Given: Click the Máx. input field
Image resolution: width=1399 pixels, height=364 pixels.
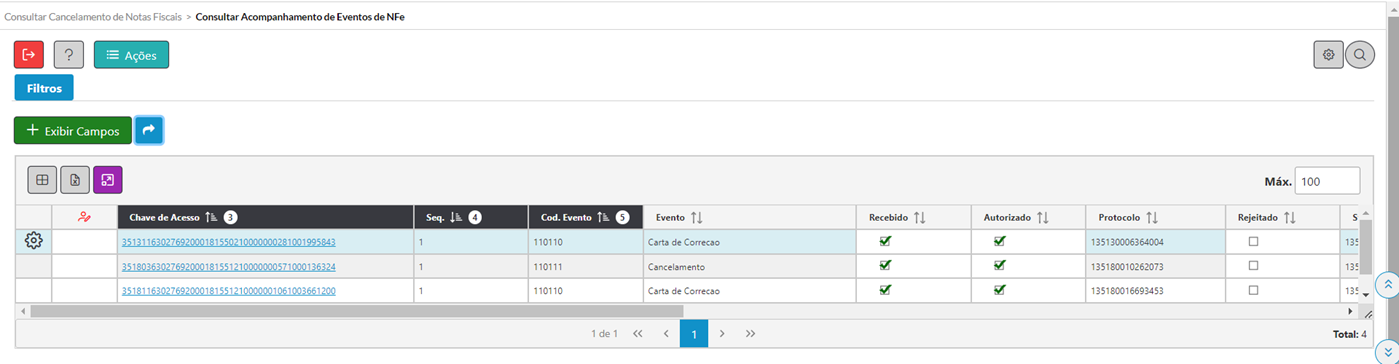Looking at the screenshot, I should (1327, 181).
